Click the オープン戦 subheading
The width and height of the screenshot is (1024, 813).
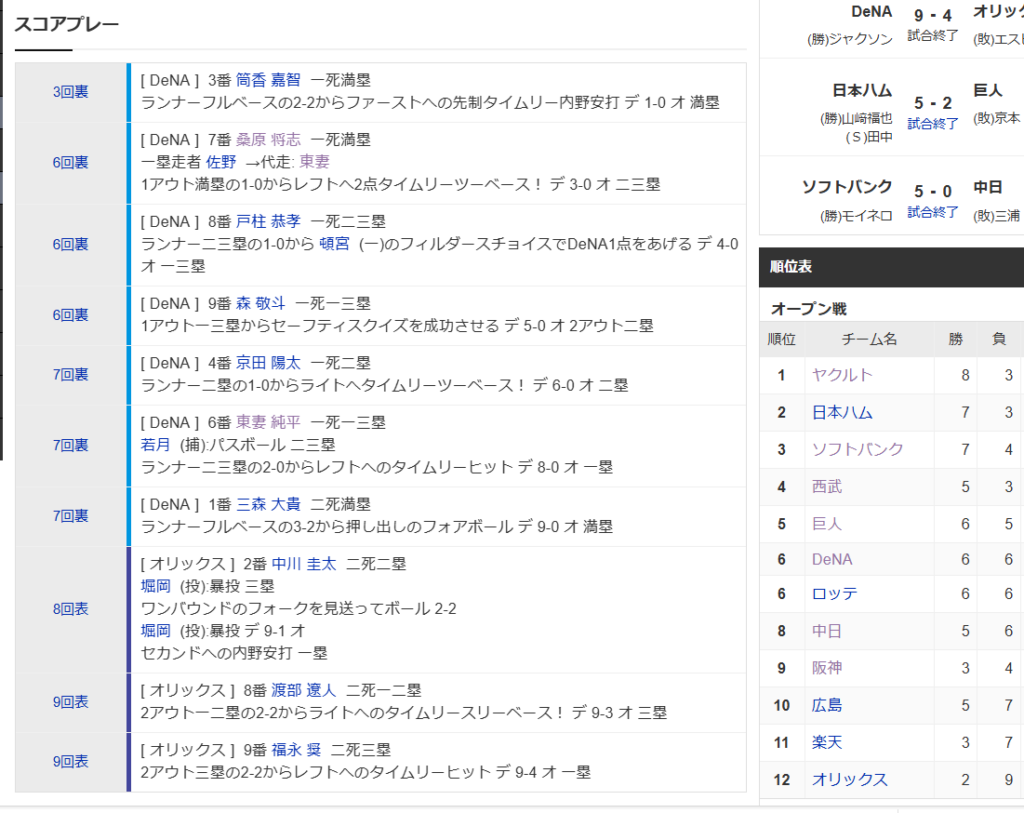pos(808,308)
